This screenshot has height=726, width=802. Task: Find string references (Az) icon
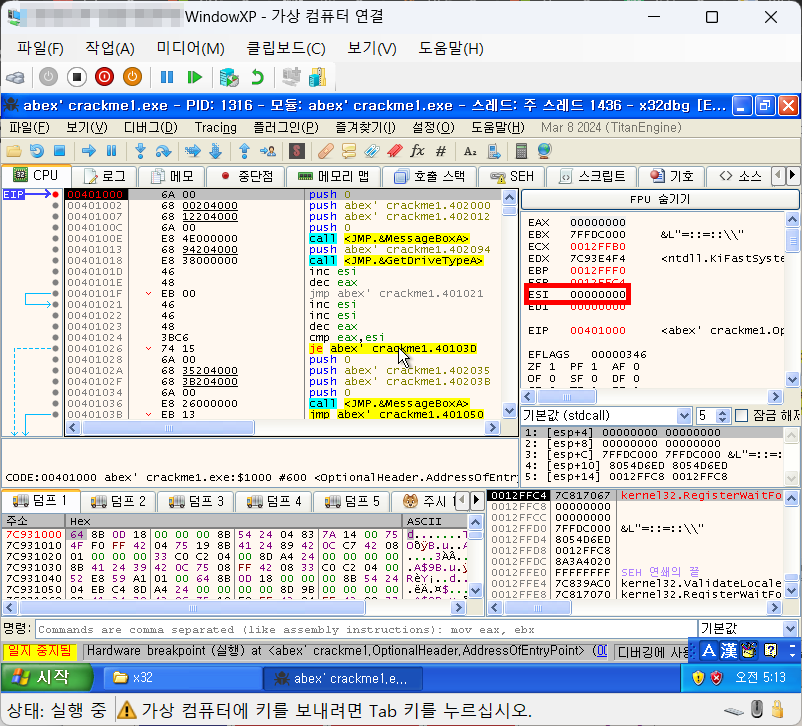click(x=470, y=151)
